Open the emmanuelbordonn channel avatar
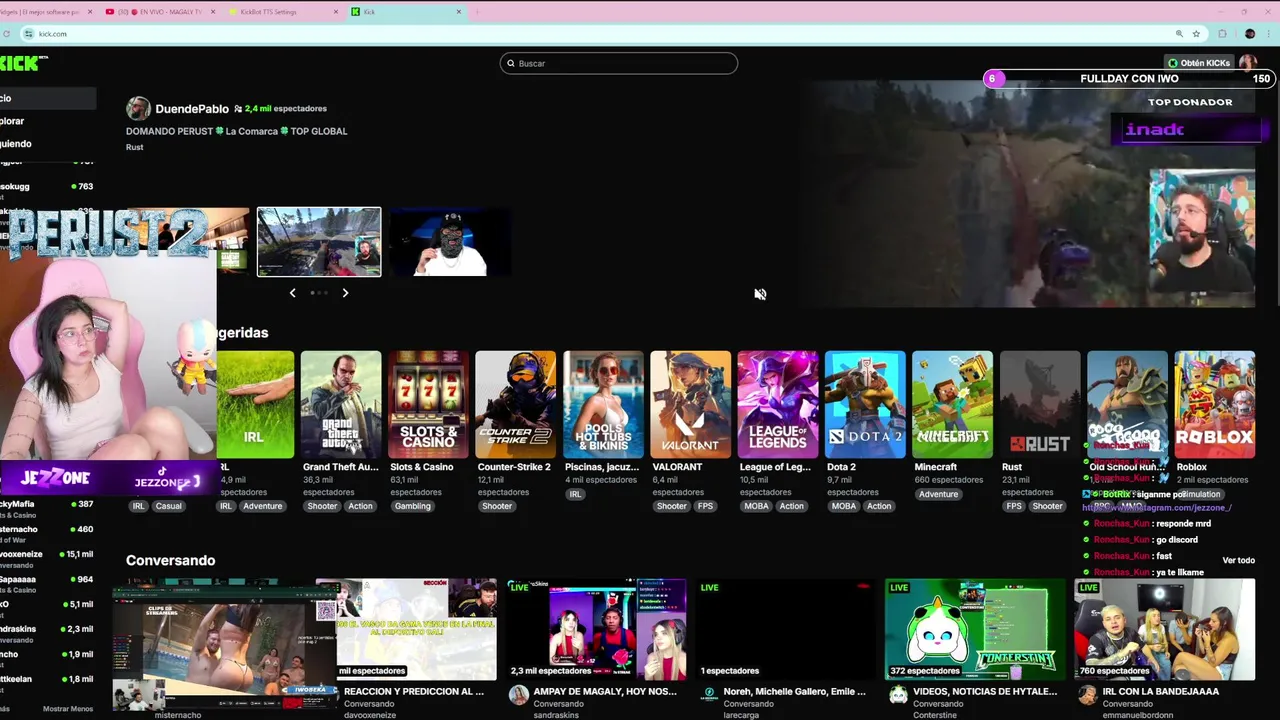This screenshot has width=1280, height=720. [x=1087, y=695]
